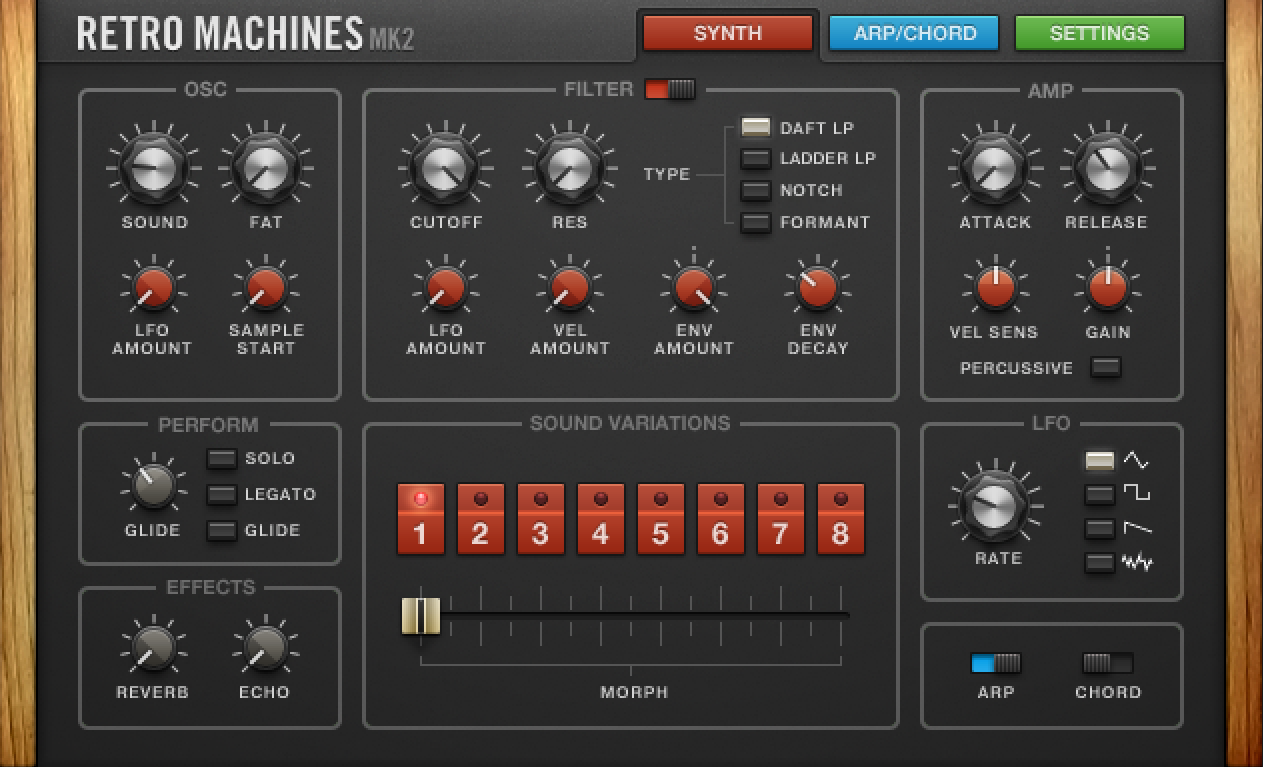Screen dimensions: 1263x767
Task: Click the Morph slider handle
Action: (421, 616)
